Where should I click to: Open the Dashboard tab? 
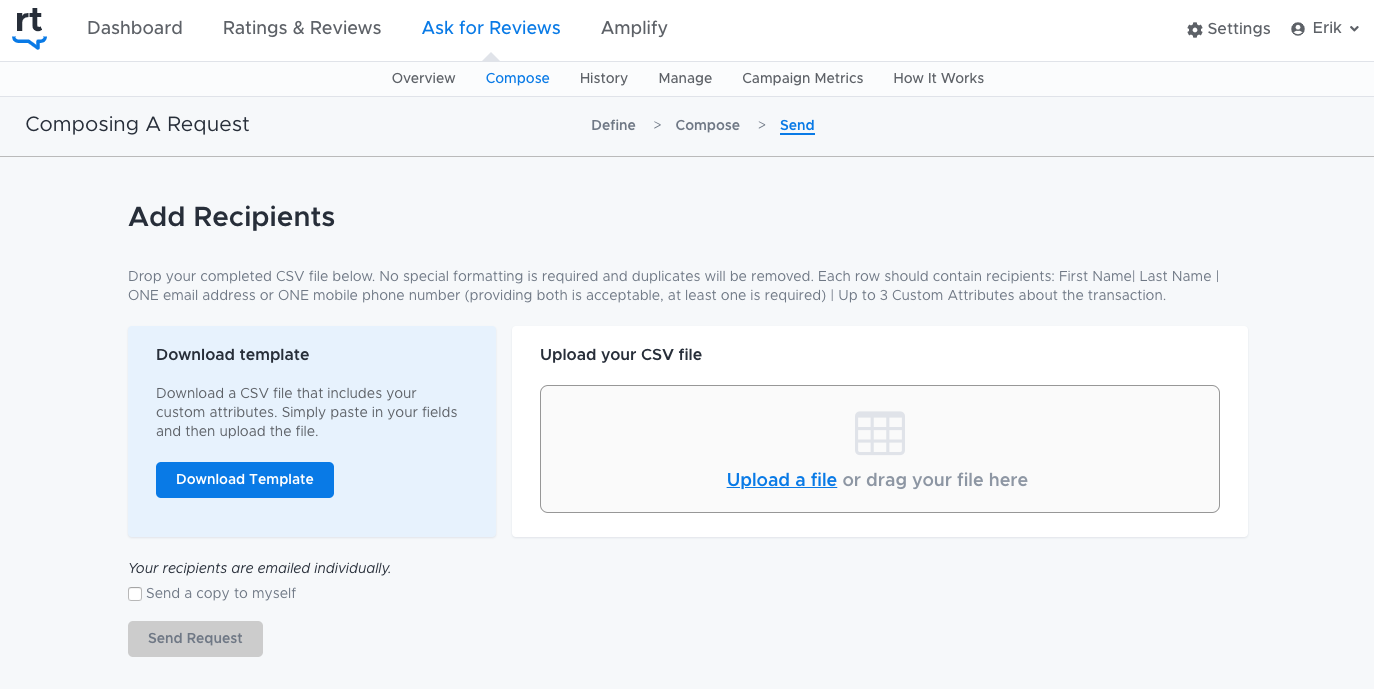135,28
